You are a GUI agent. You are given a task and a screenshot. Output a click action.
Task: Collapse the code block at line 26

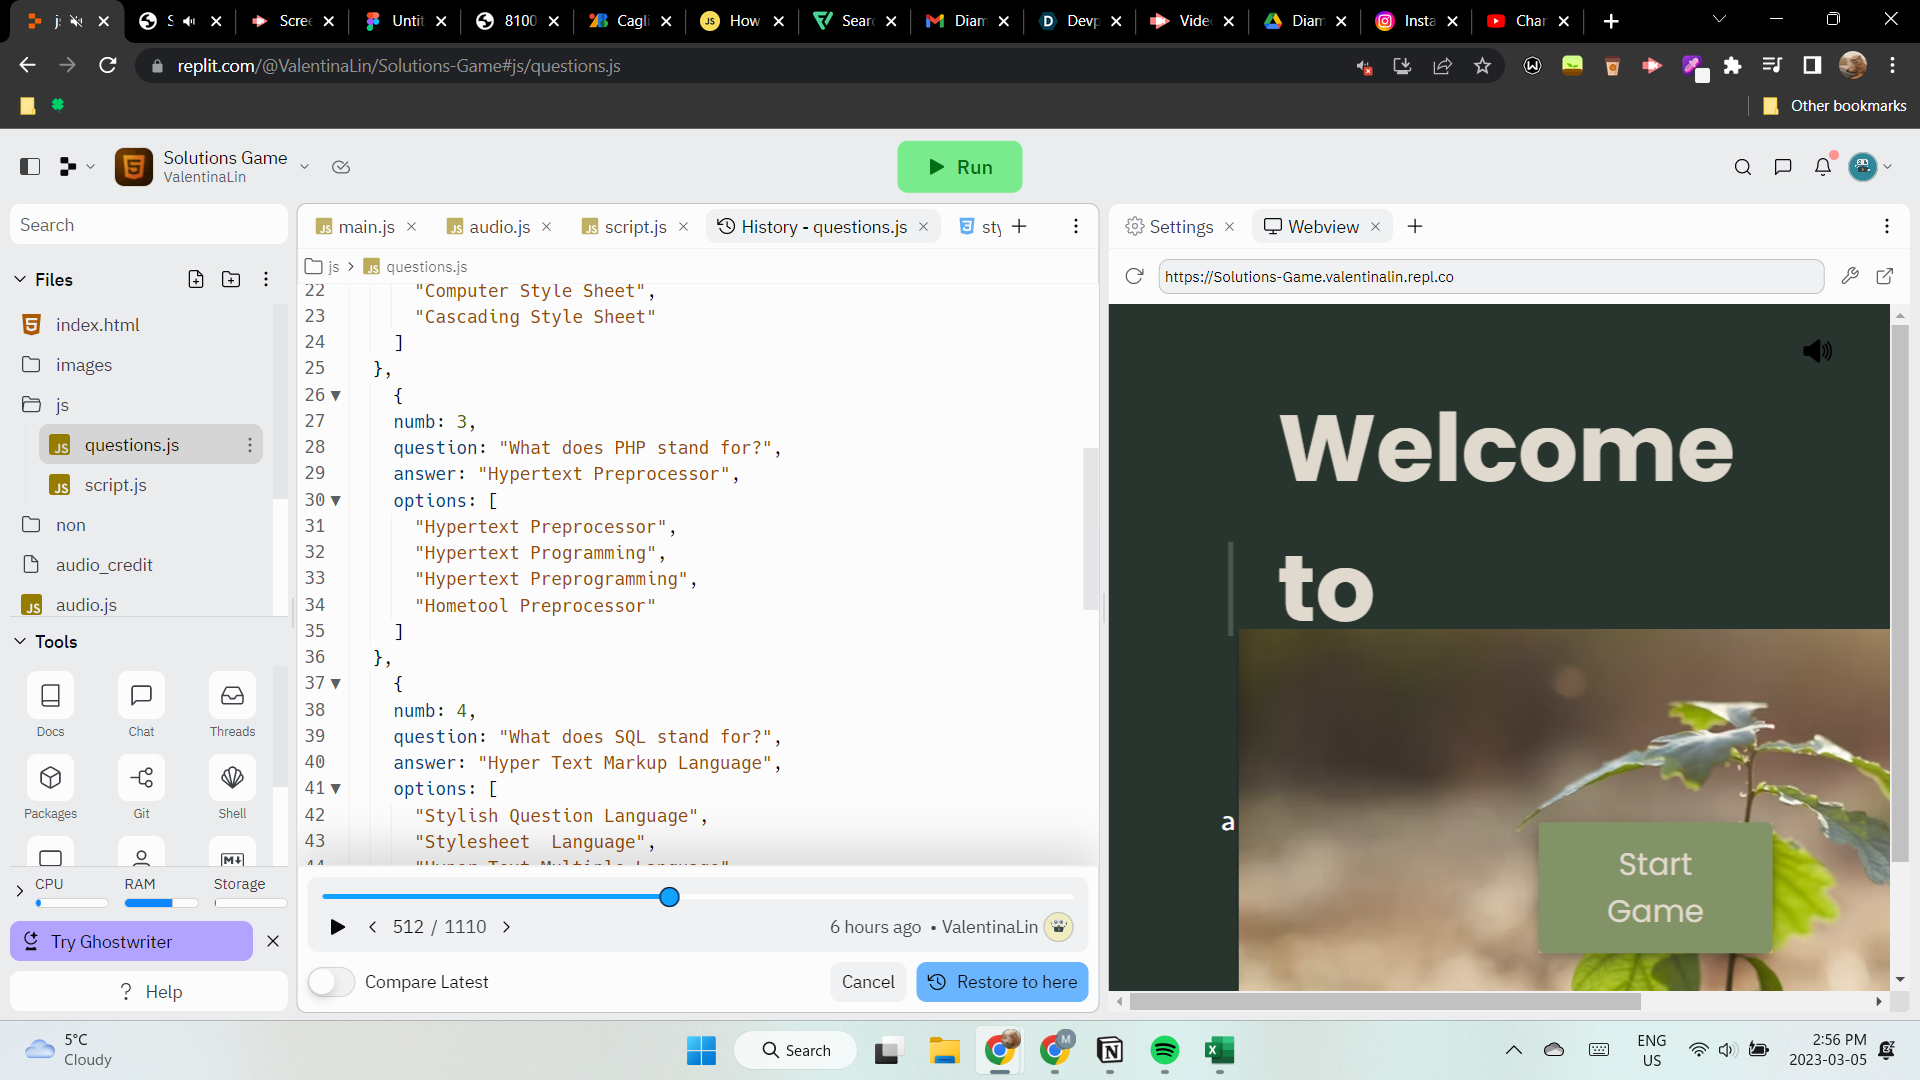click(336, 396)
